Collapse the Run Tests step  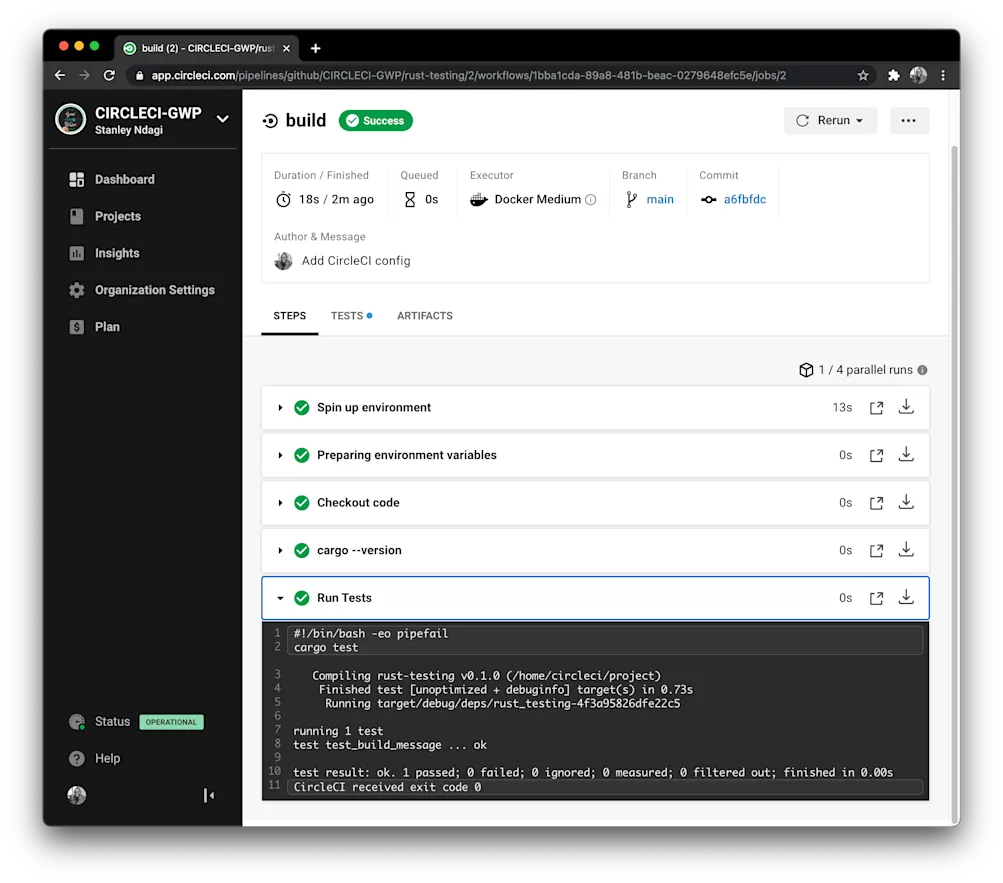[x=280, y=598]
